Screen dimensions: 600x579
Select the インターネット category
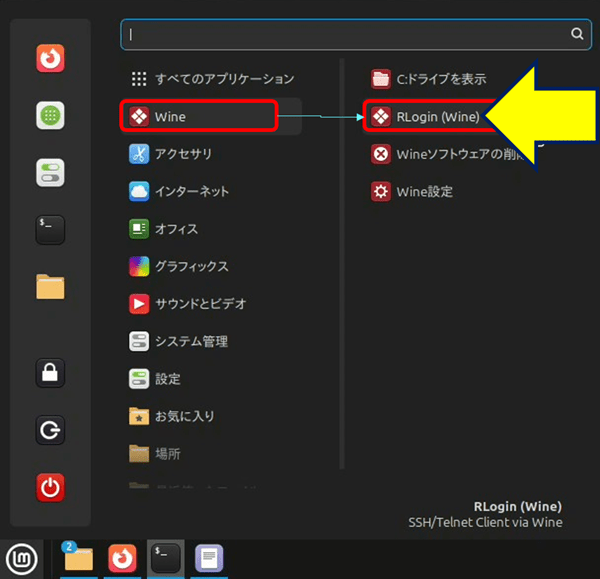[212, 191]
